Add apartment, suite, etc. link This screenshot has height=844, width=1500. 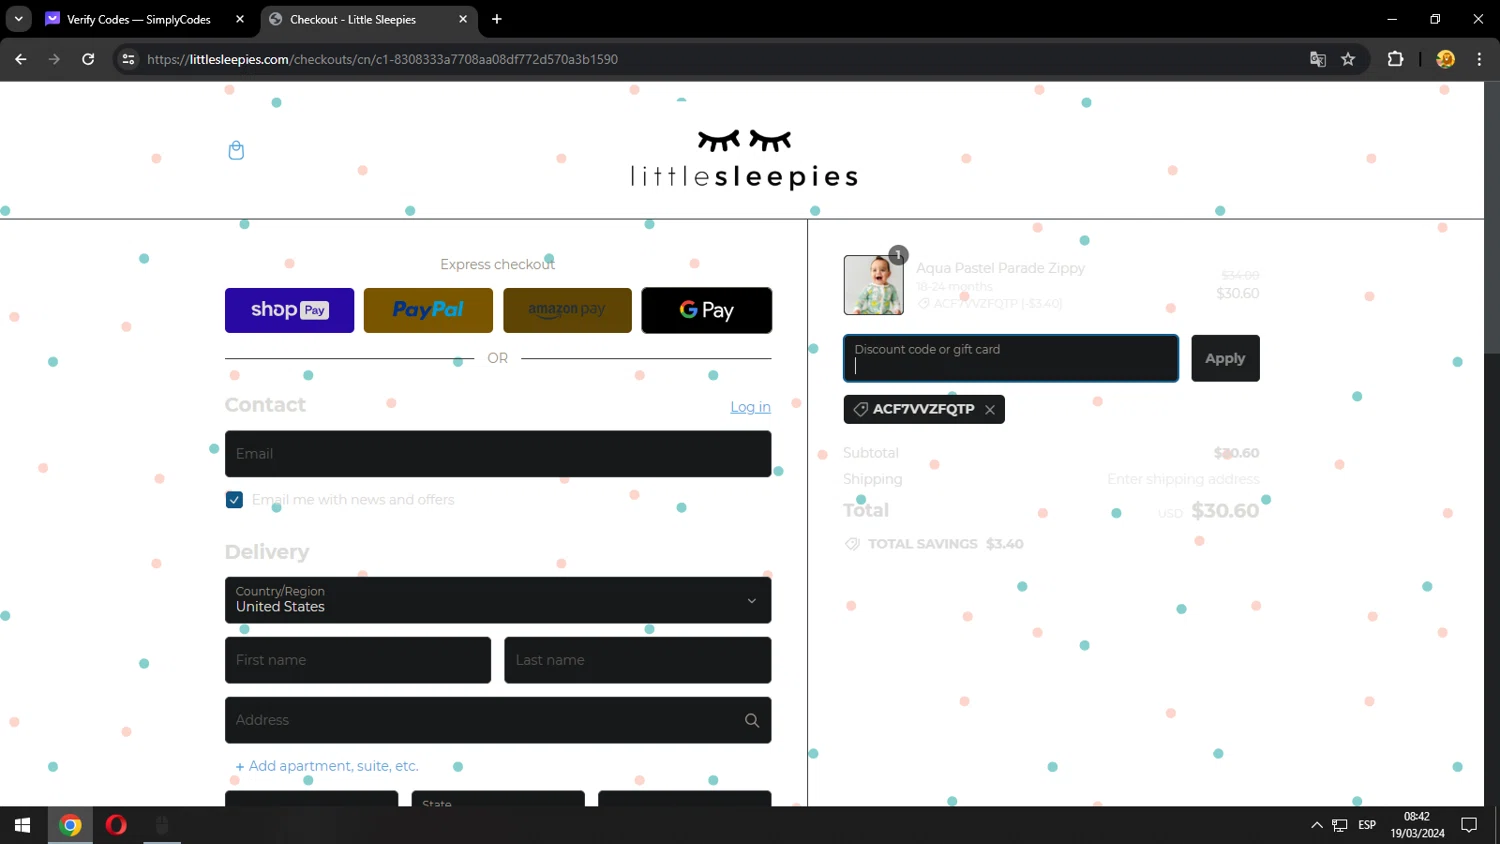pos(327,766)
